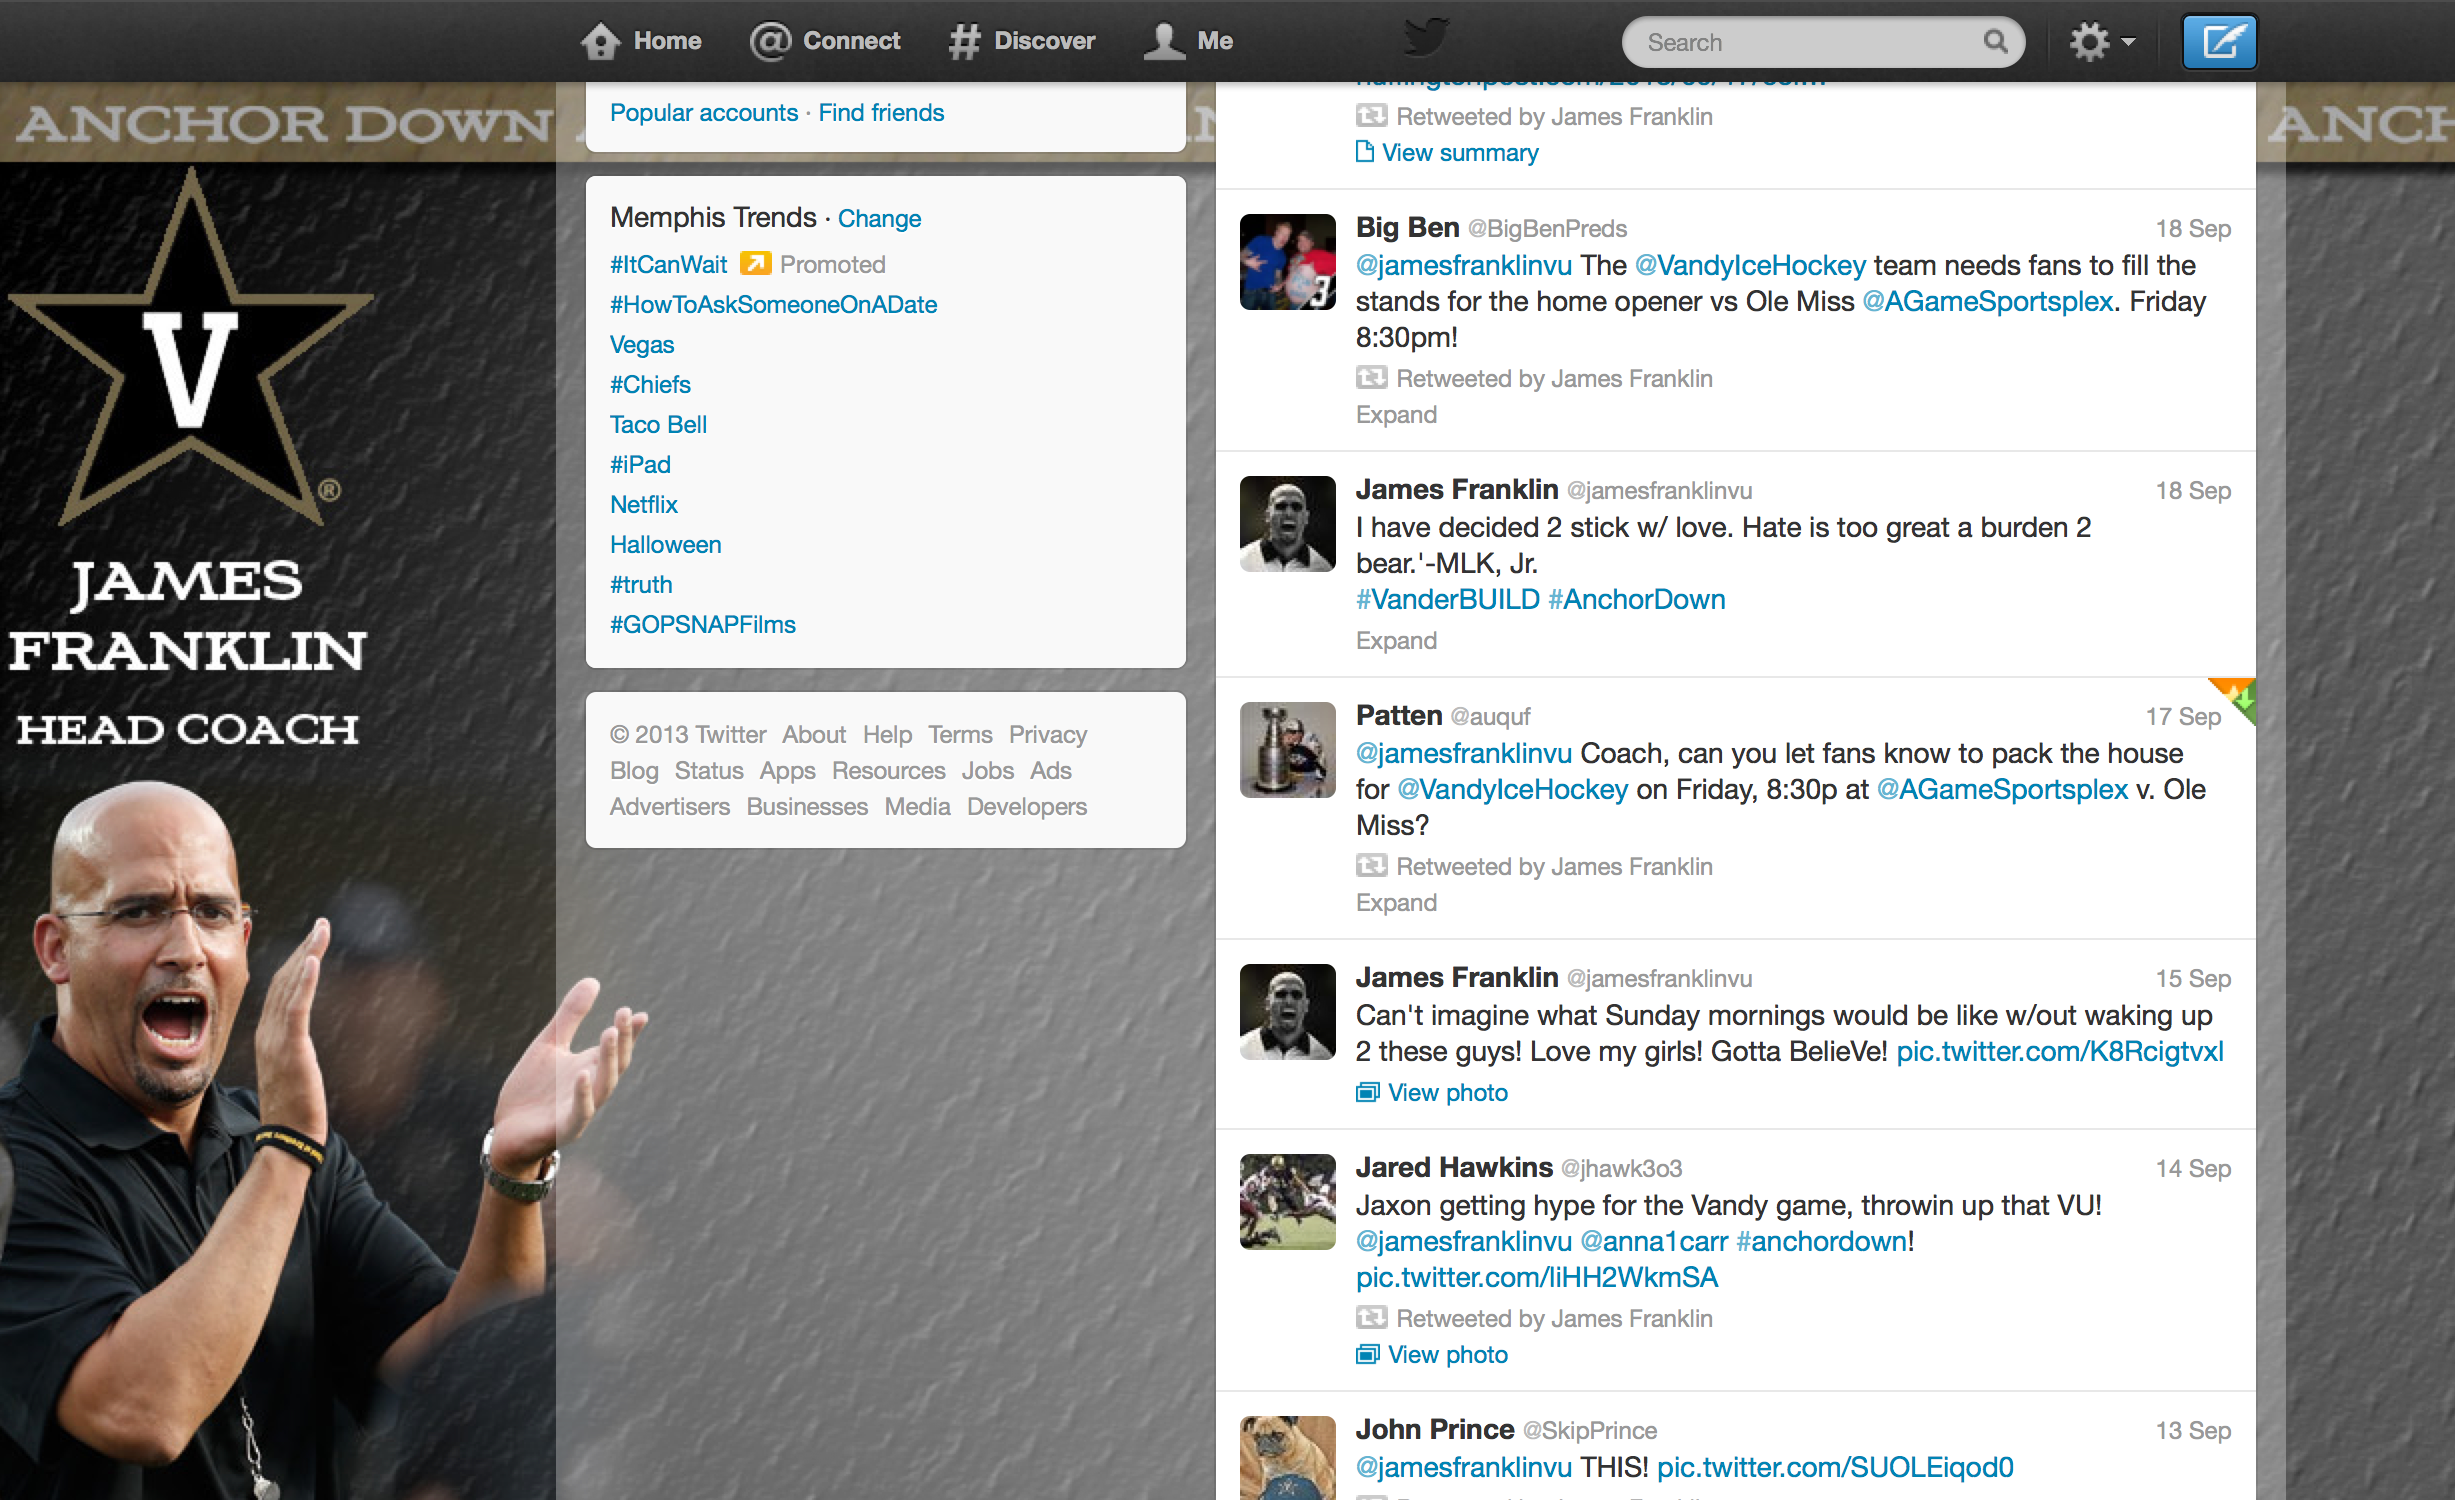Click the 18 Sep timestamp on Big Ben tweet
Screen dimensions: 2455x1500
coord(2193,229)
